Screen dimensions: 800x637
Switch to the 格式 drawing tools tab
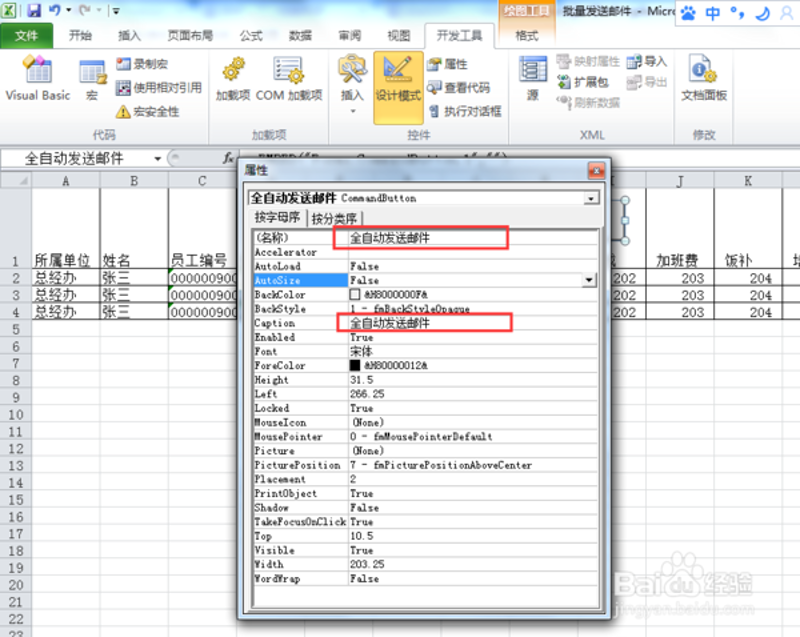tap(527, 36)
